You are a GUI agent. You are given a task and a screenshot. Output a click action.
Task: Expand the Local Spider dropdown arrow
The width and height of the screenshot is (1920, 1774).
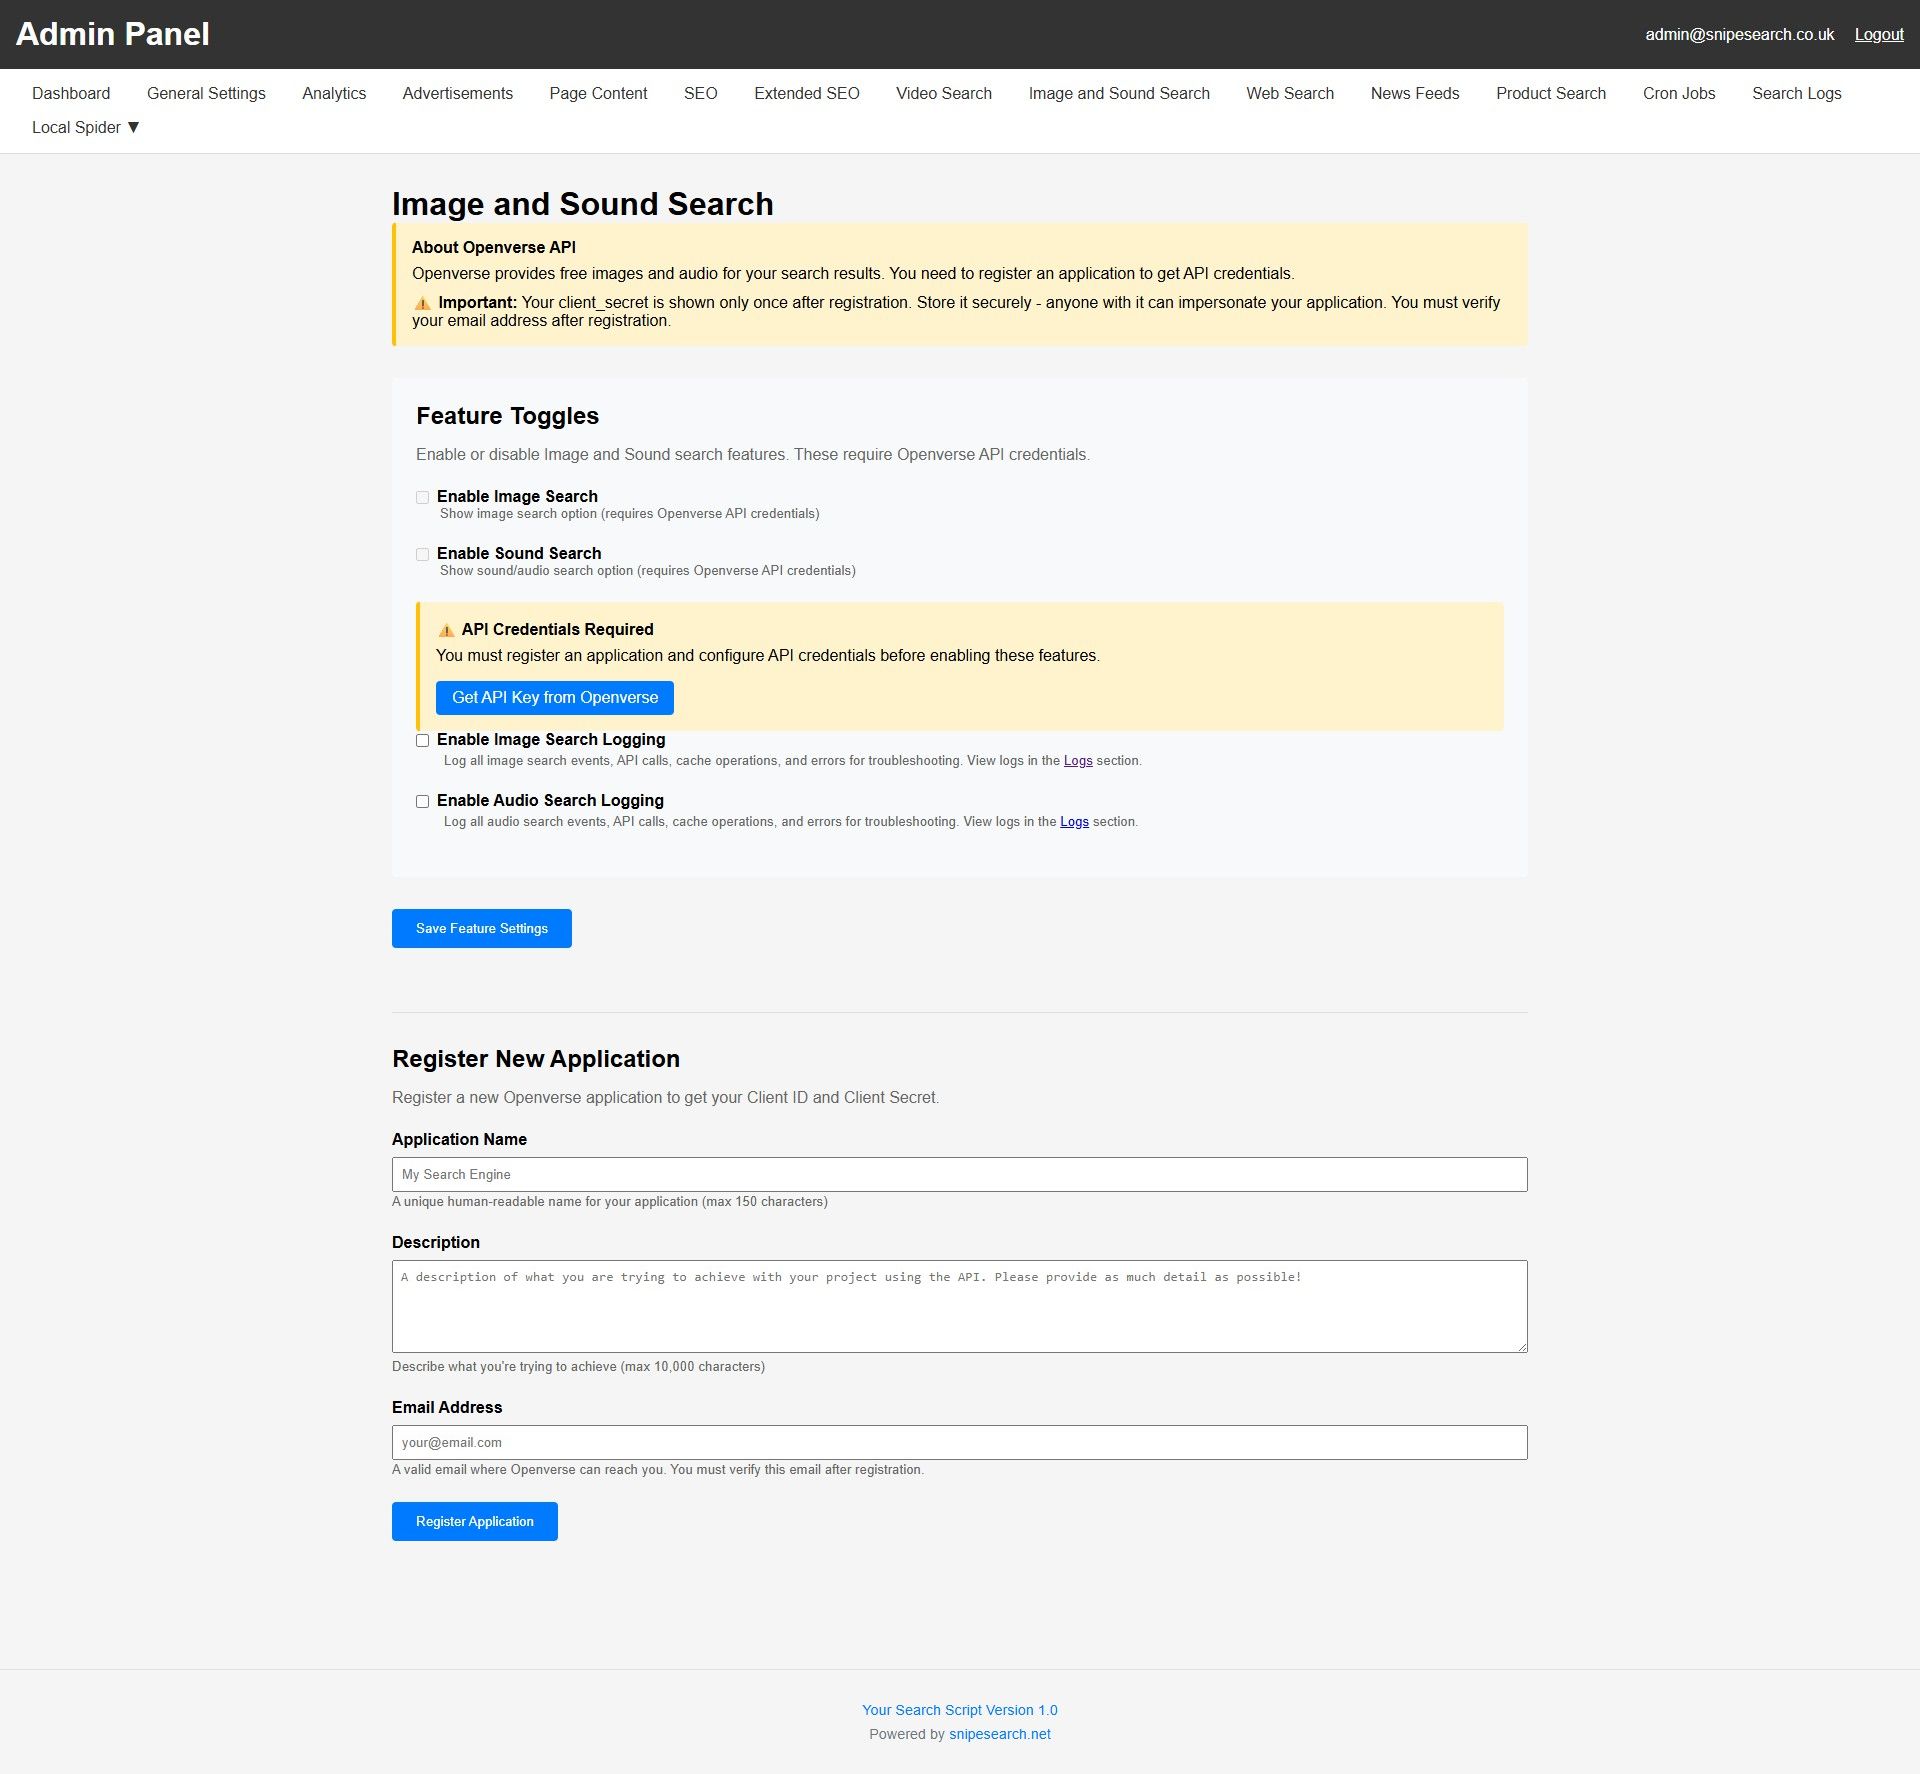[133, 127]
